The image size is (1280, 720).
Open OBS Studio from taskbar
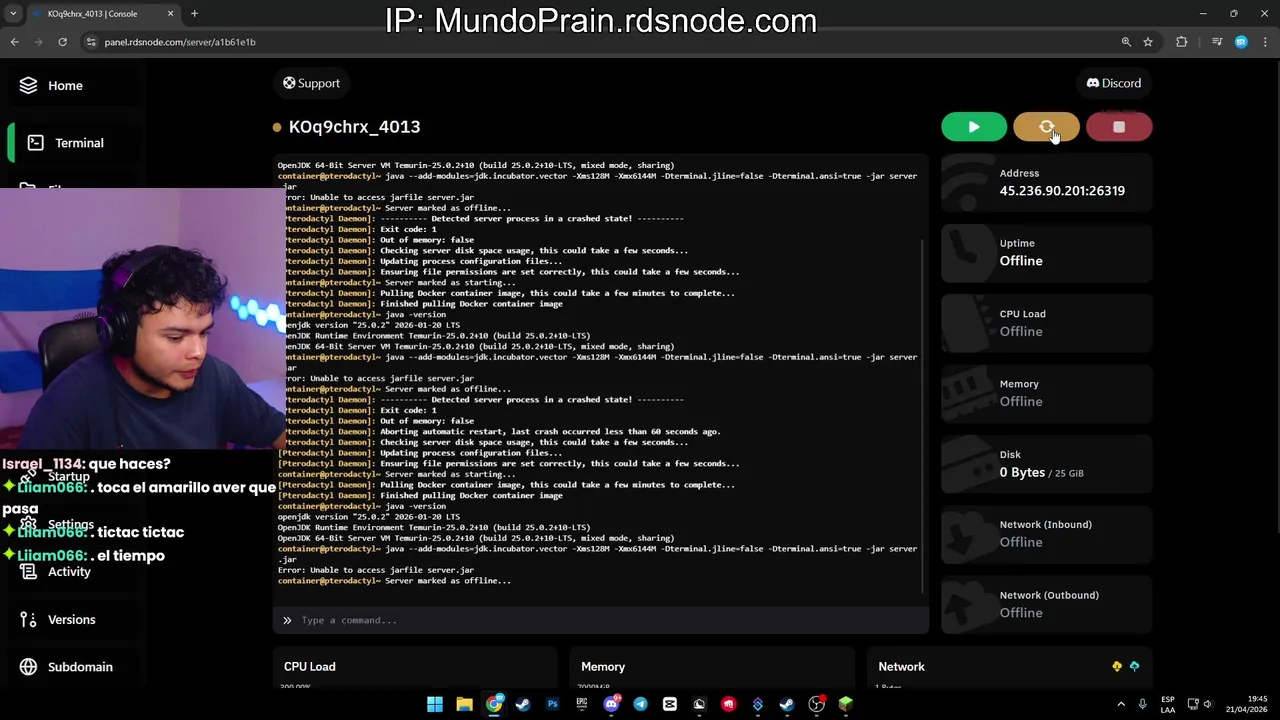click(817, 704)
